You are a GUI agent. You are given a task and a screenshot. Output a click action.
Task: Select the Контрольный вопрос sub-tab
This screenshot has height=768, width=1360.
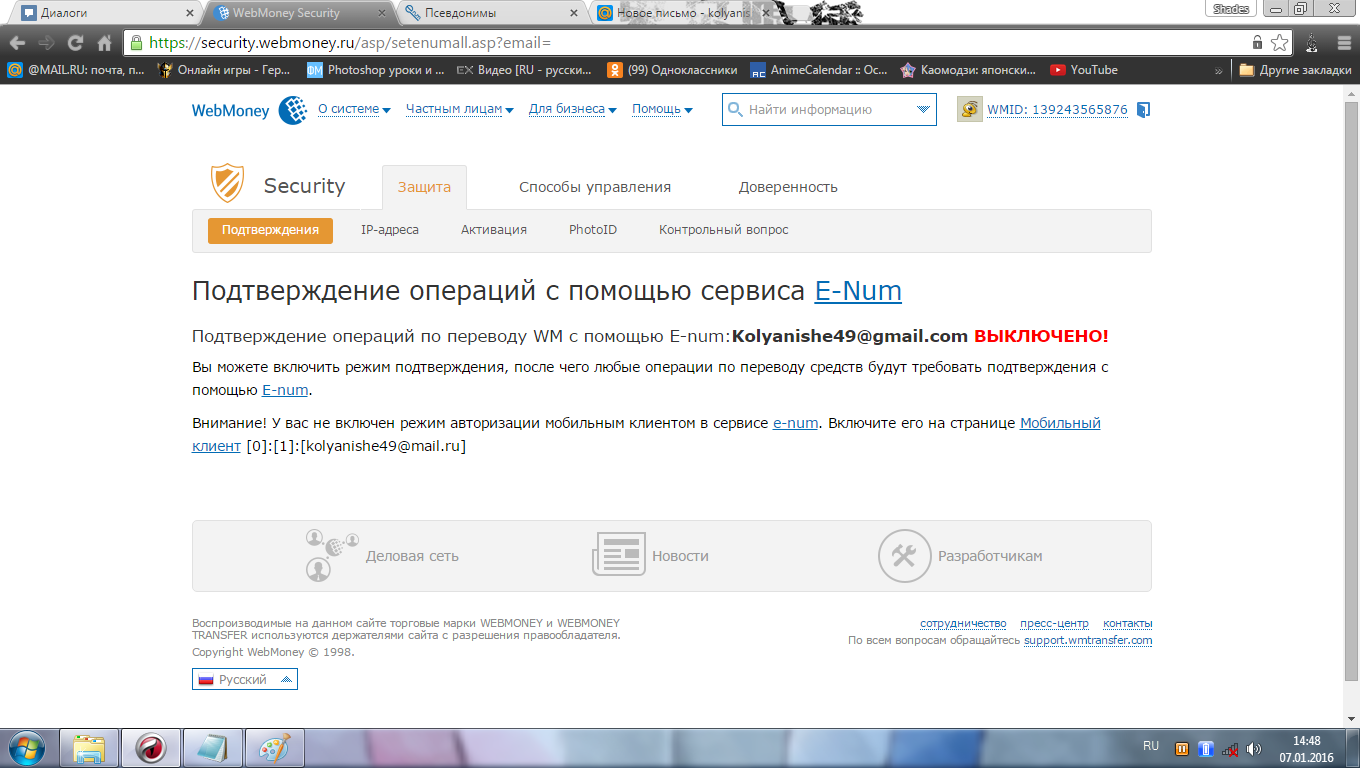pos(724,230)
